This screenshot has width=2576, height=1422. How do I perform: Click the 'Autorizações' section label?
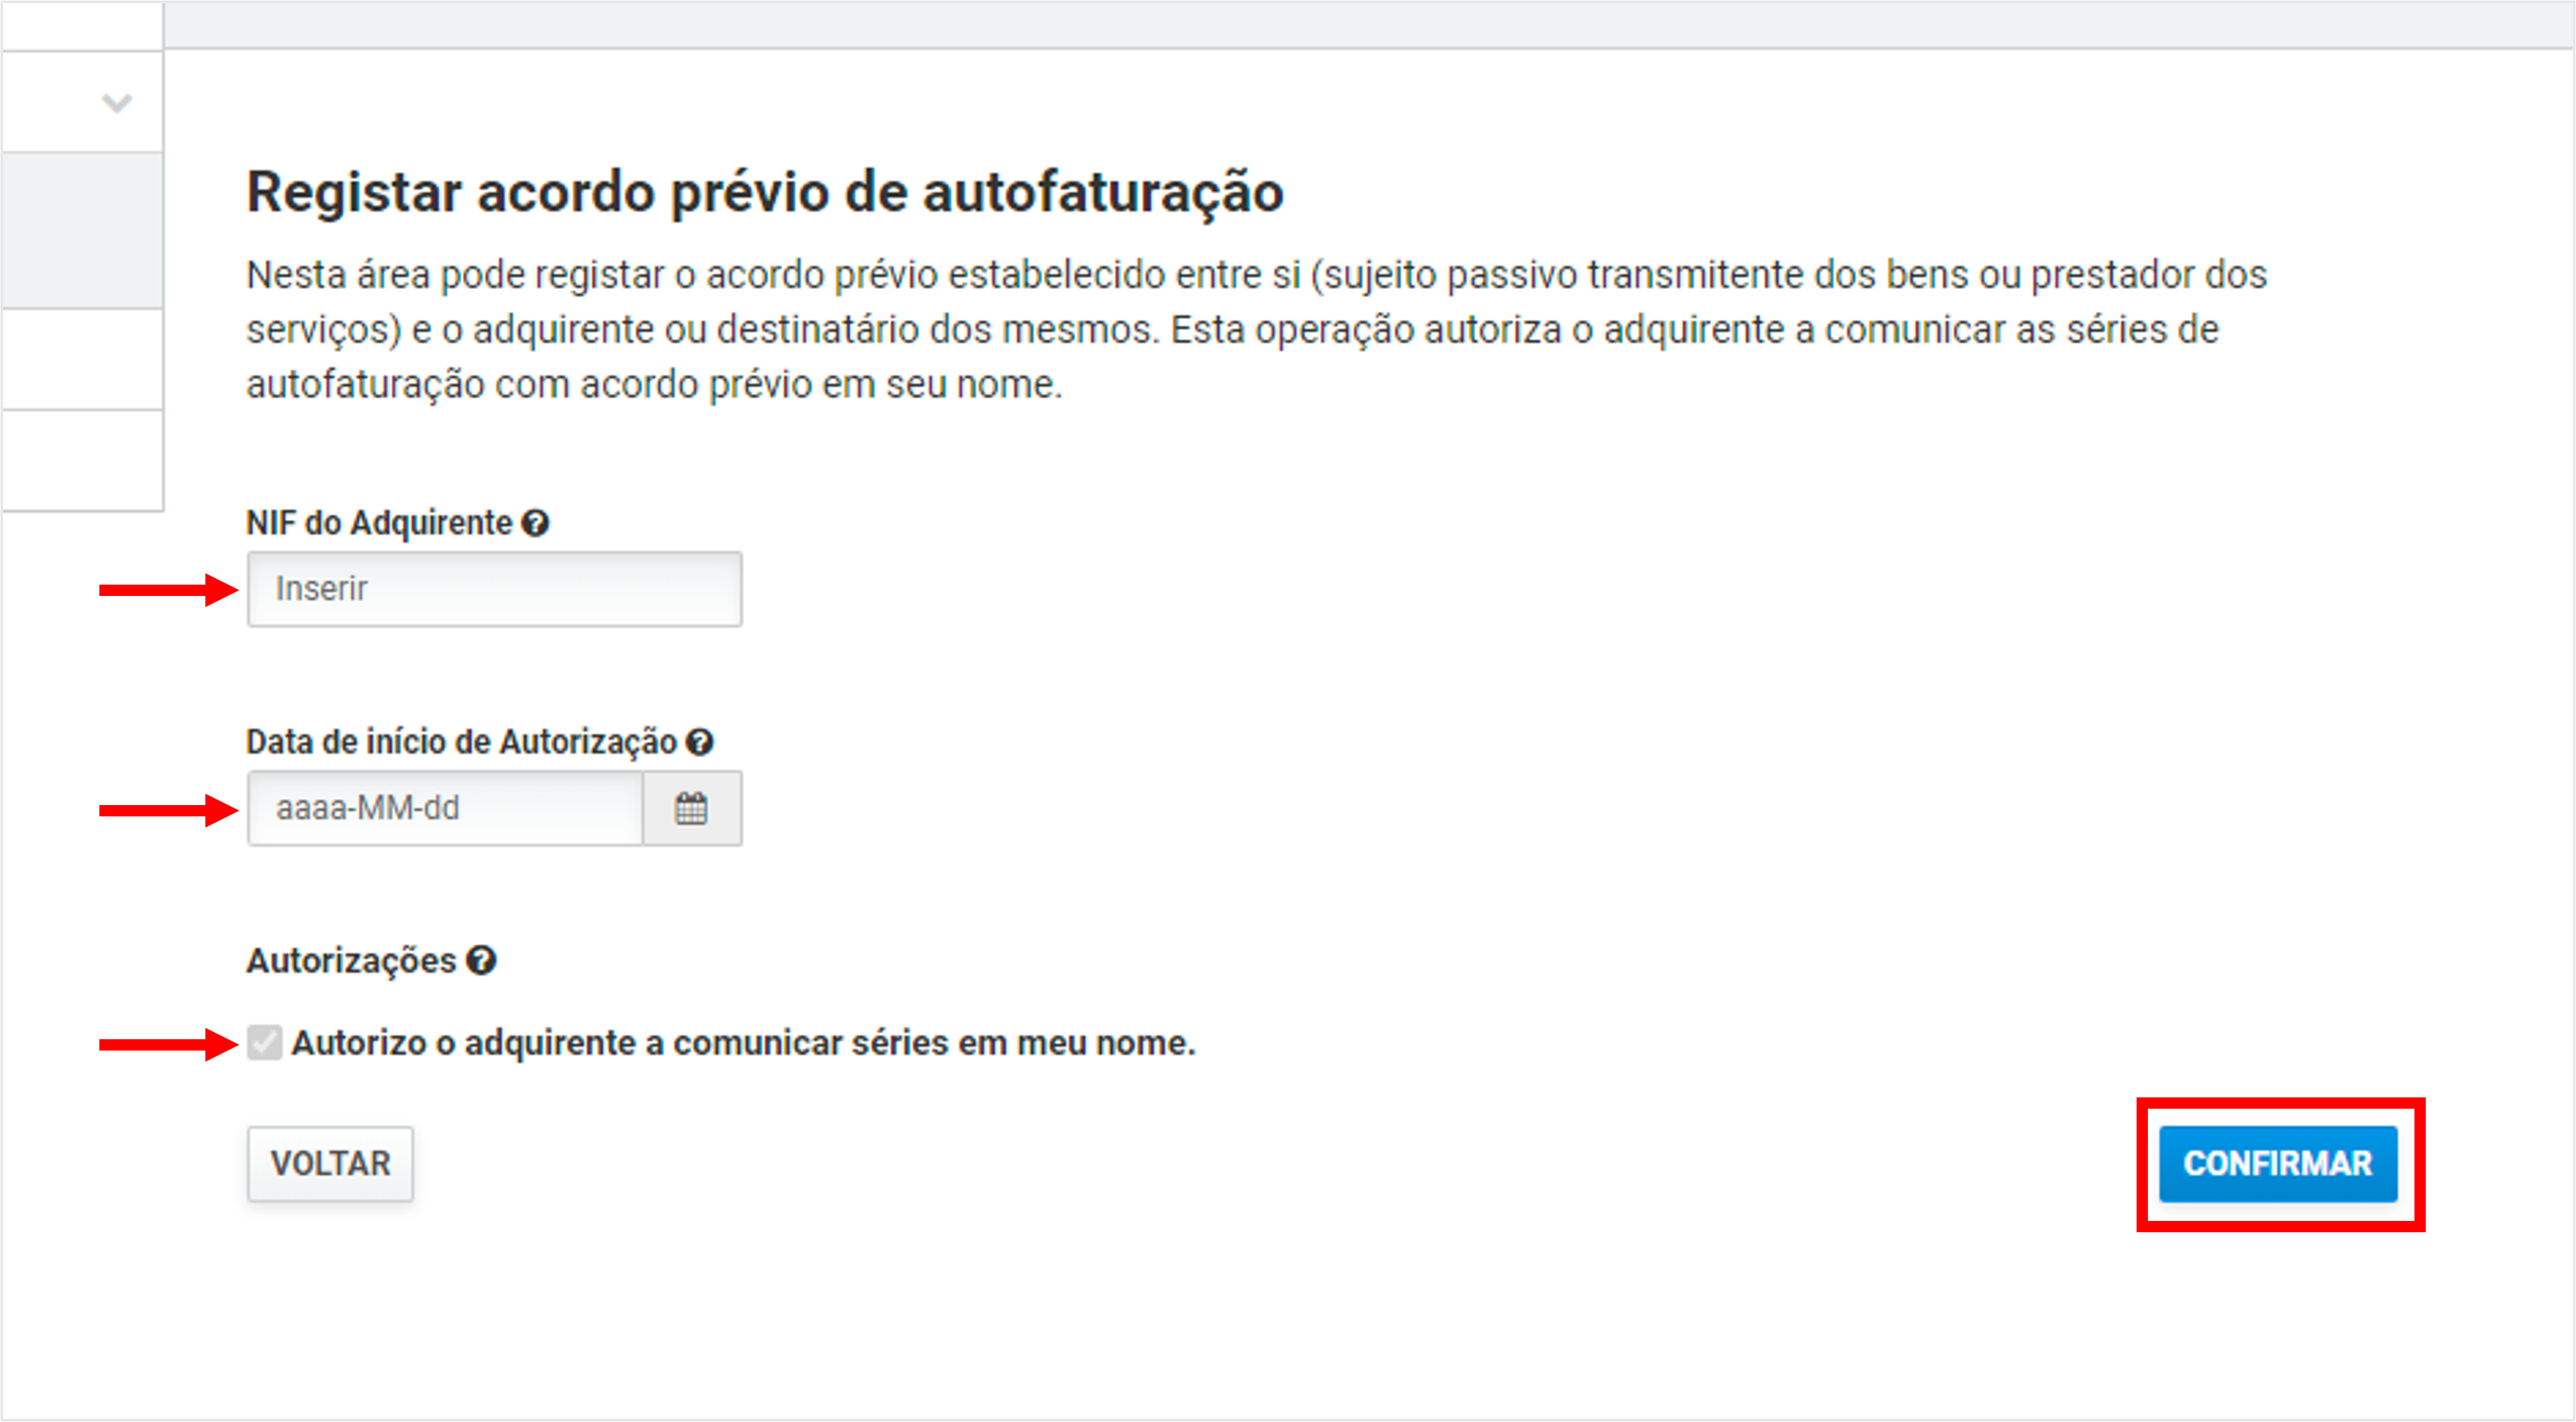click(x=351, y=961)
